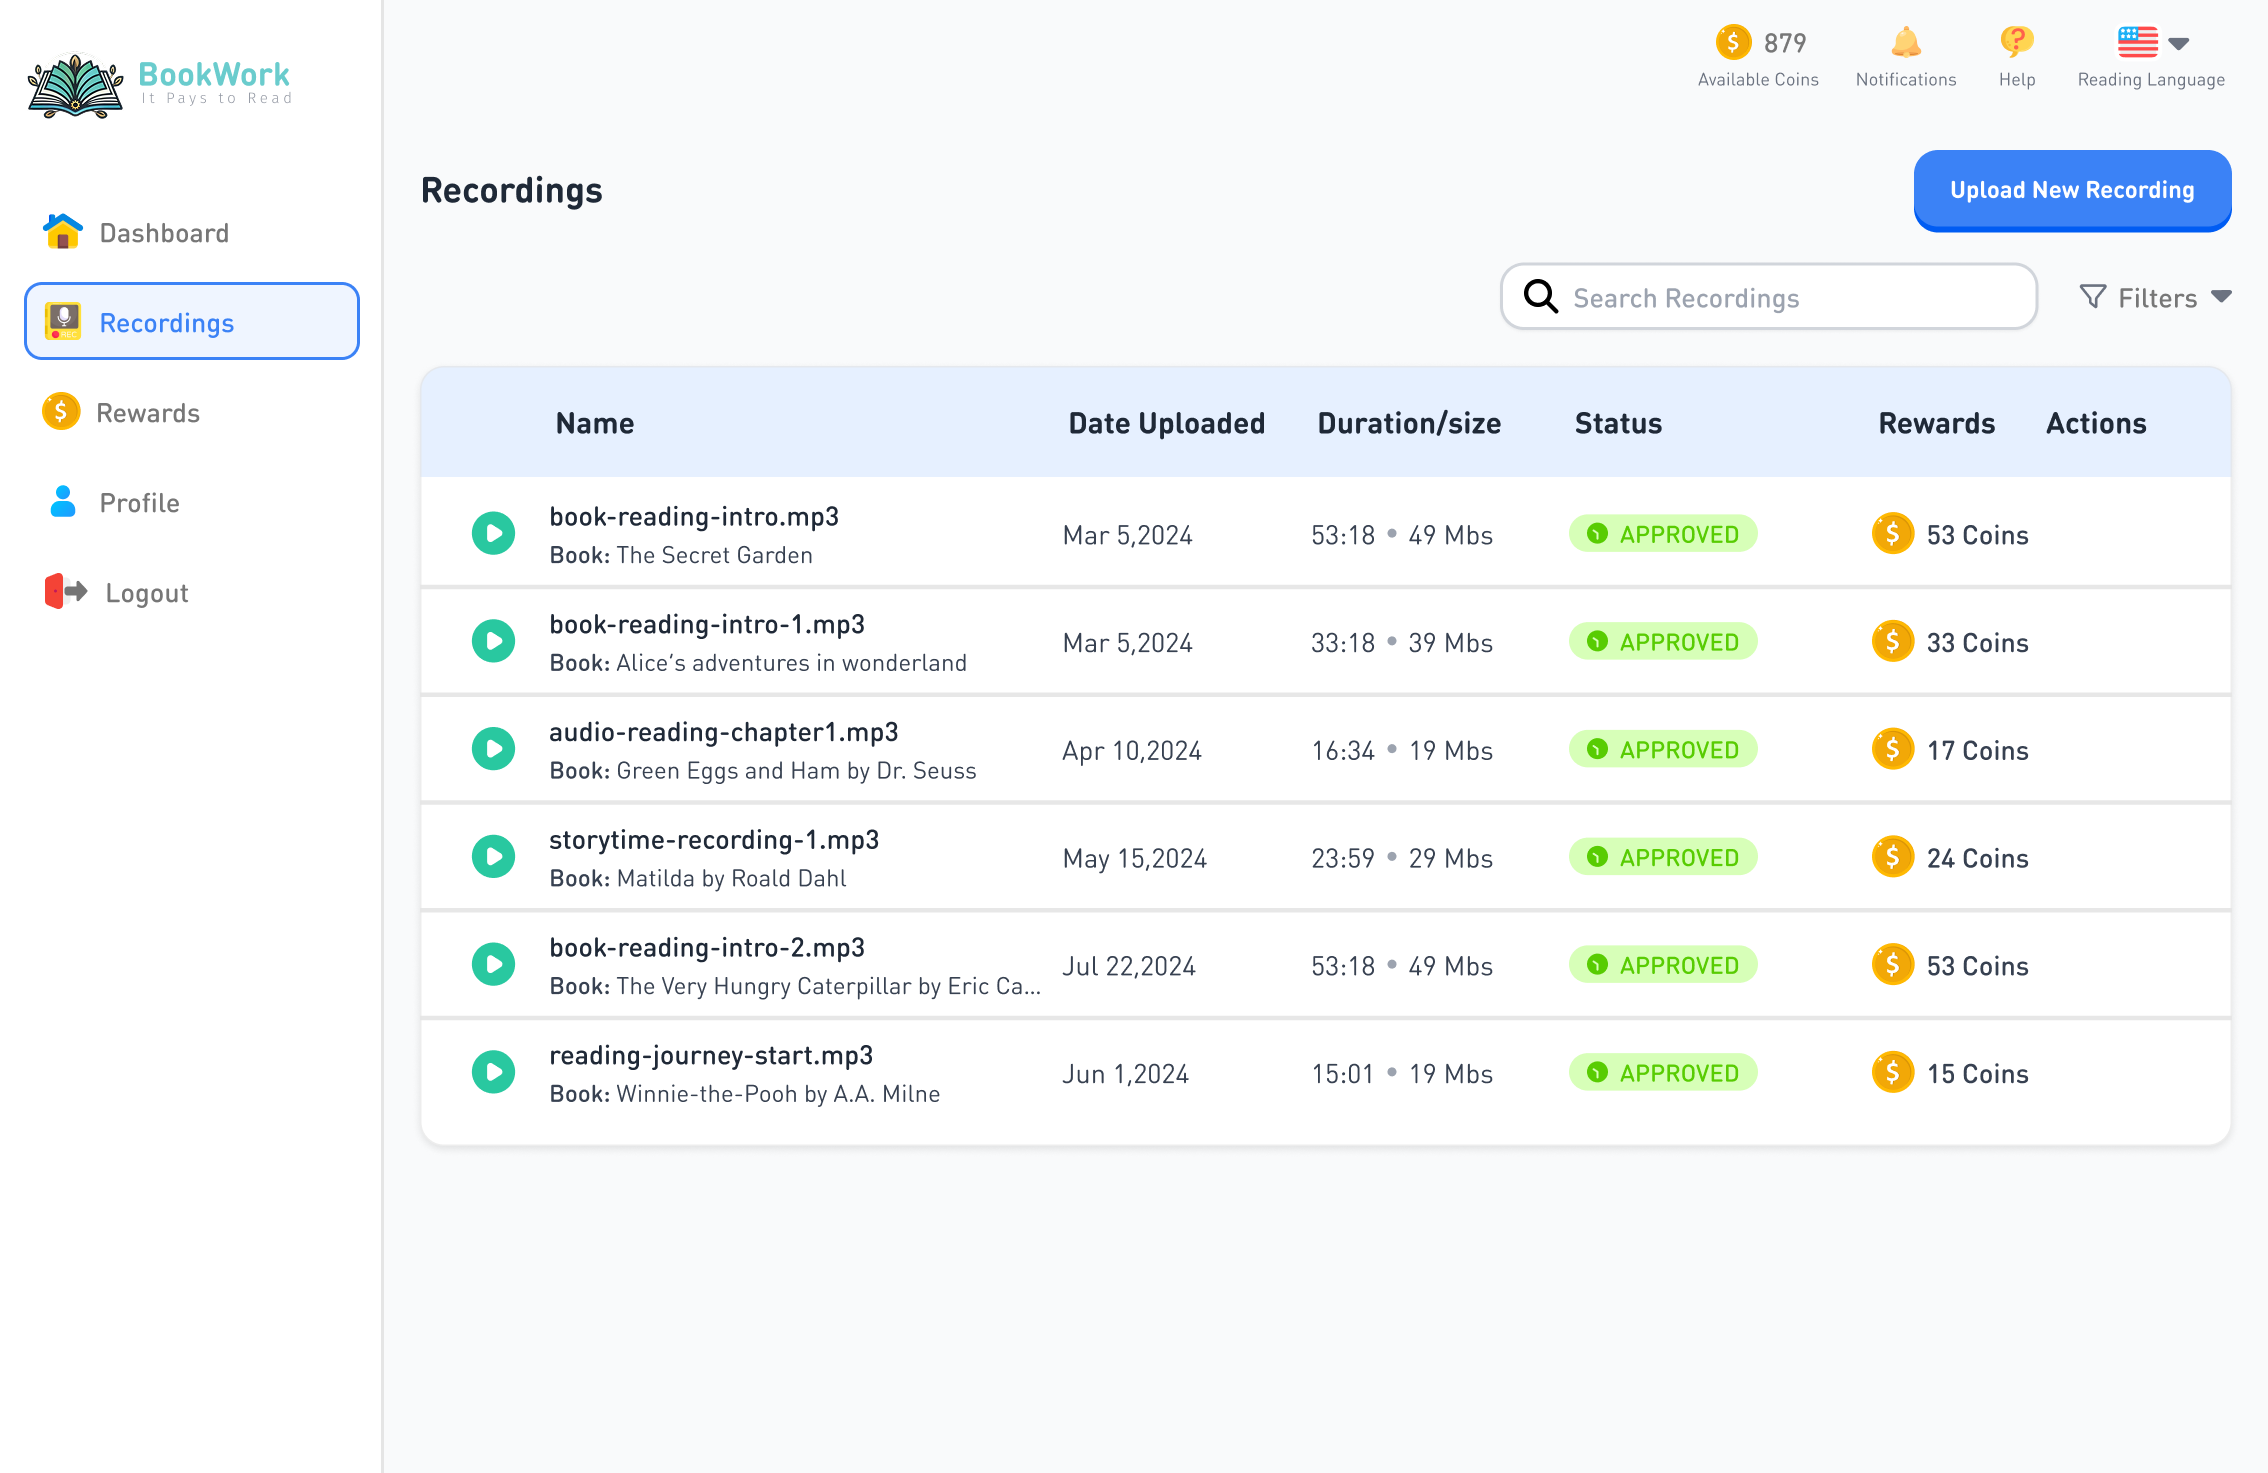Play the Matilda storytime recording
Image resolution: width=2268 pixels, height=1473 pixels.
[x=493, y=857]
